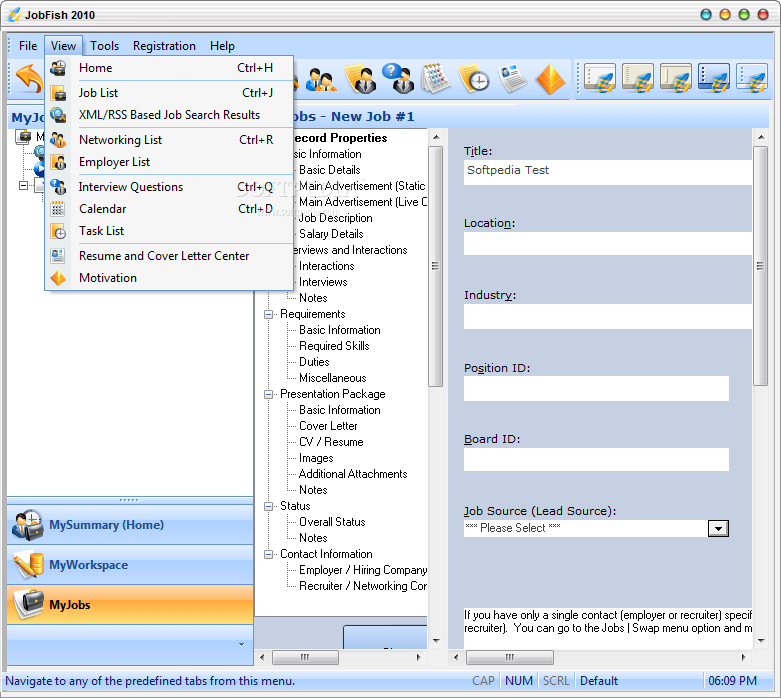The height and width of the screenshot is (698, 781).
Task: Collapse the Contact Information tree node
Action: [x=268, y=554]
